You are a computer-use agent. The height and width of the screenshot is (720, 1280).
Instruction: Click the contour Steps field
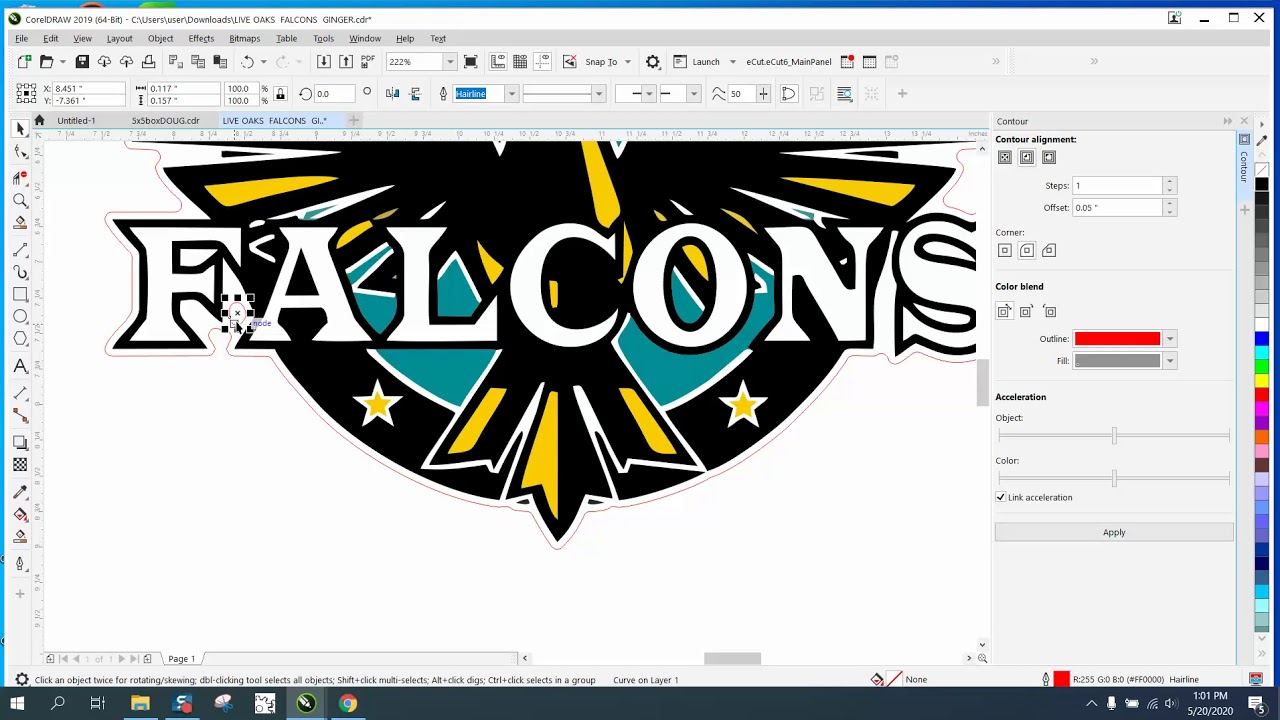(1117, 186)
